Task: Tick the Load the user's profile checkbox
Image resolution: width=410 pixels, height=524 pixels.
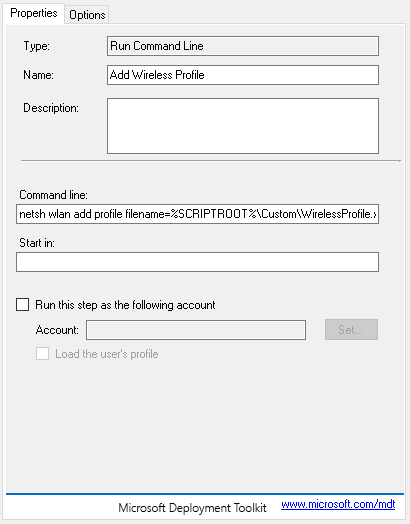Action: click(x=42, y=354)
